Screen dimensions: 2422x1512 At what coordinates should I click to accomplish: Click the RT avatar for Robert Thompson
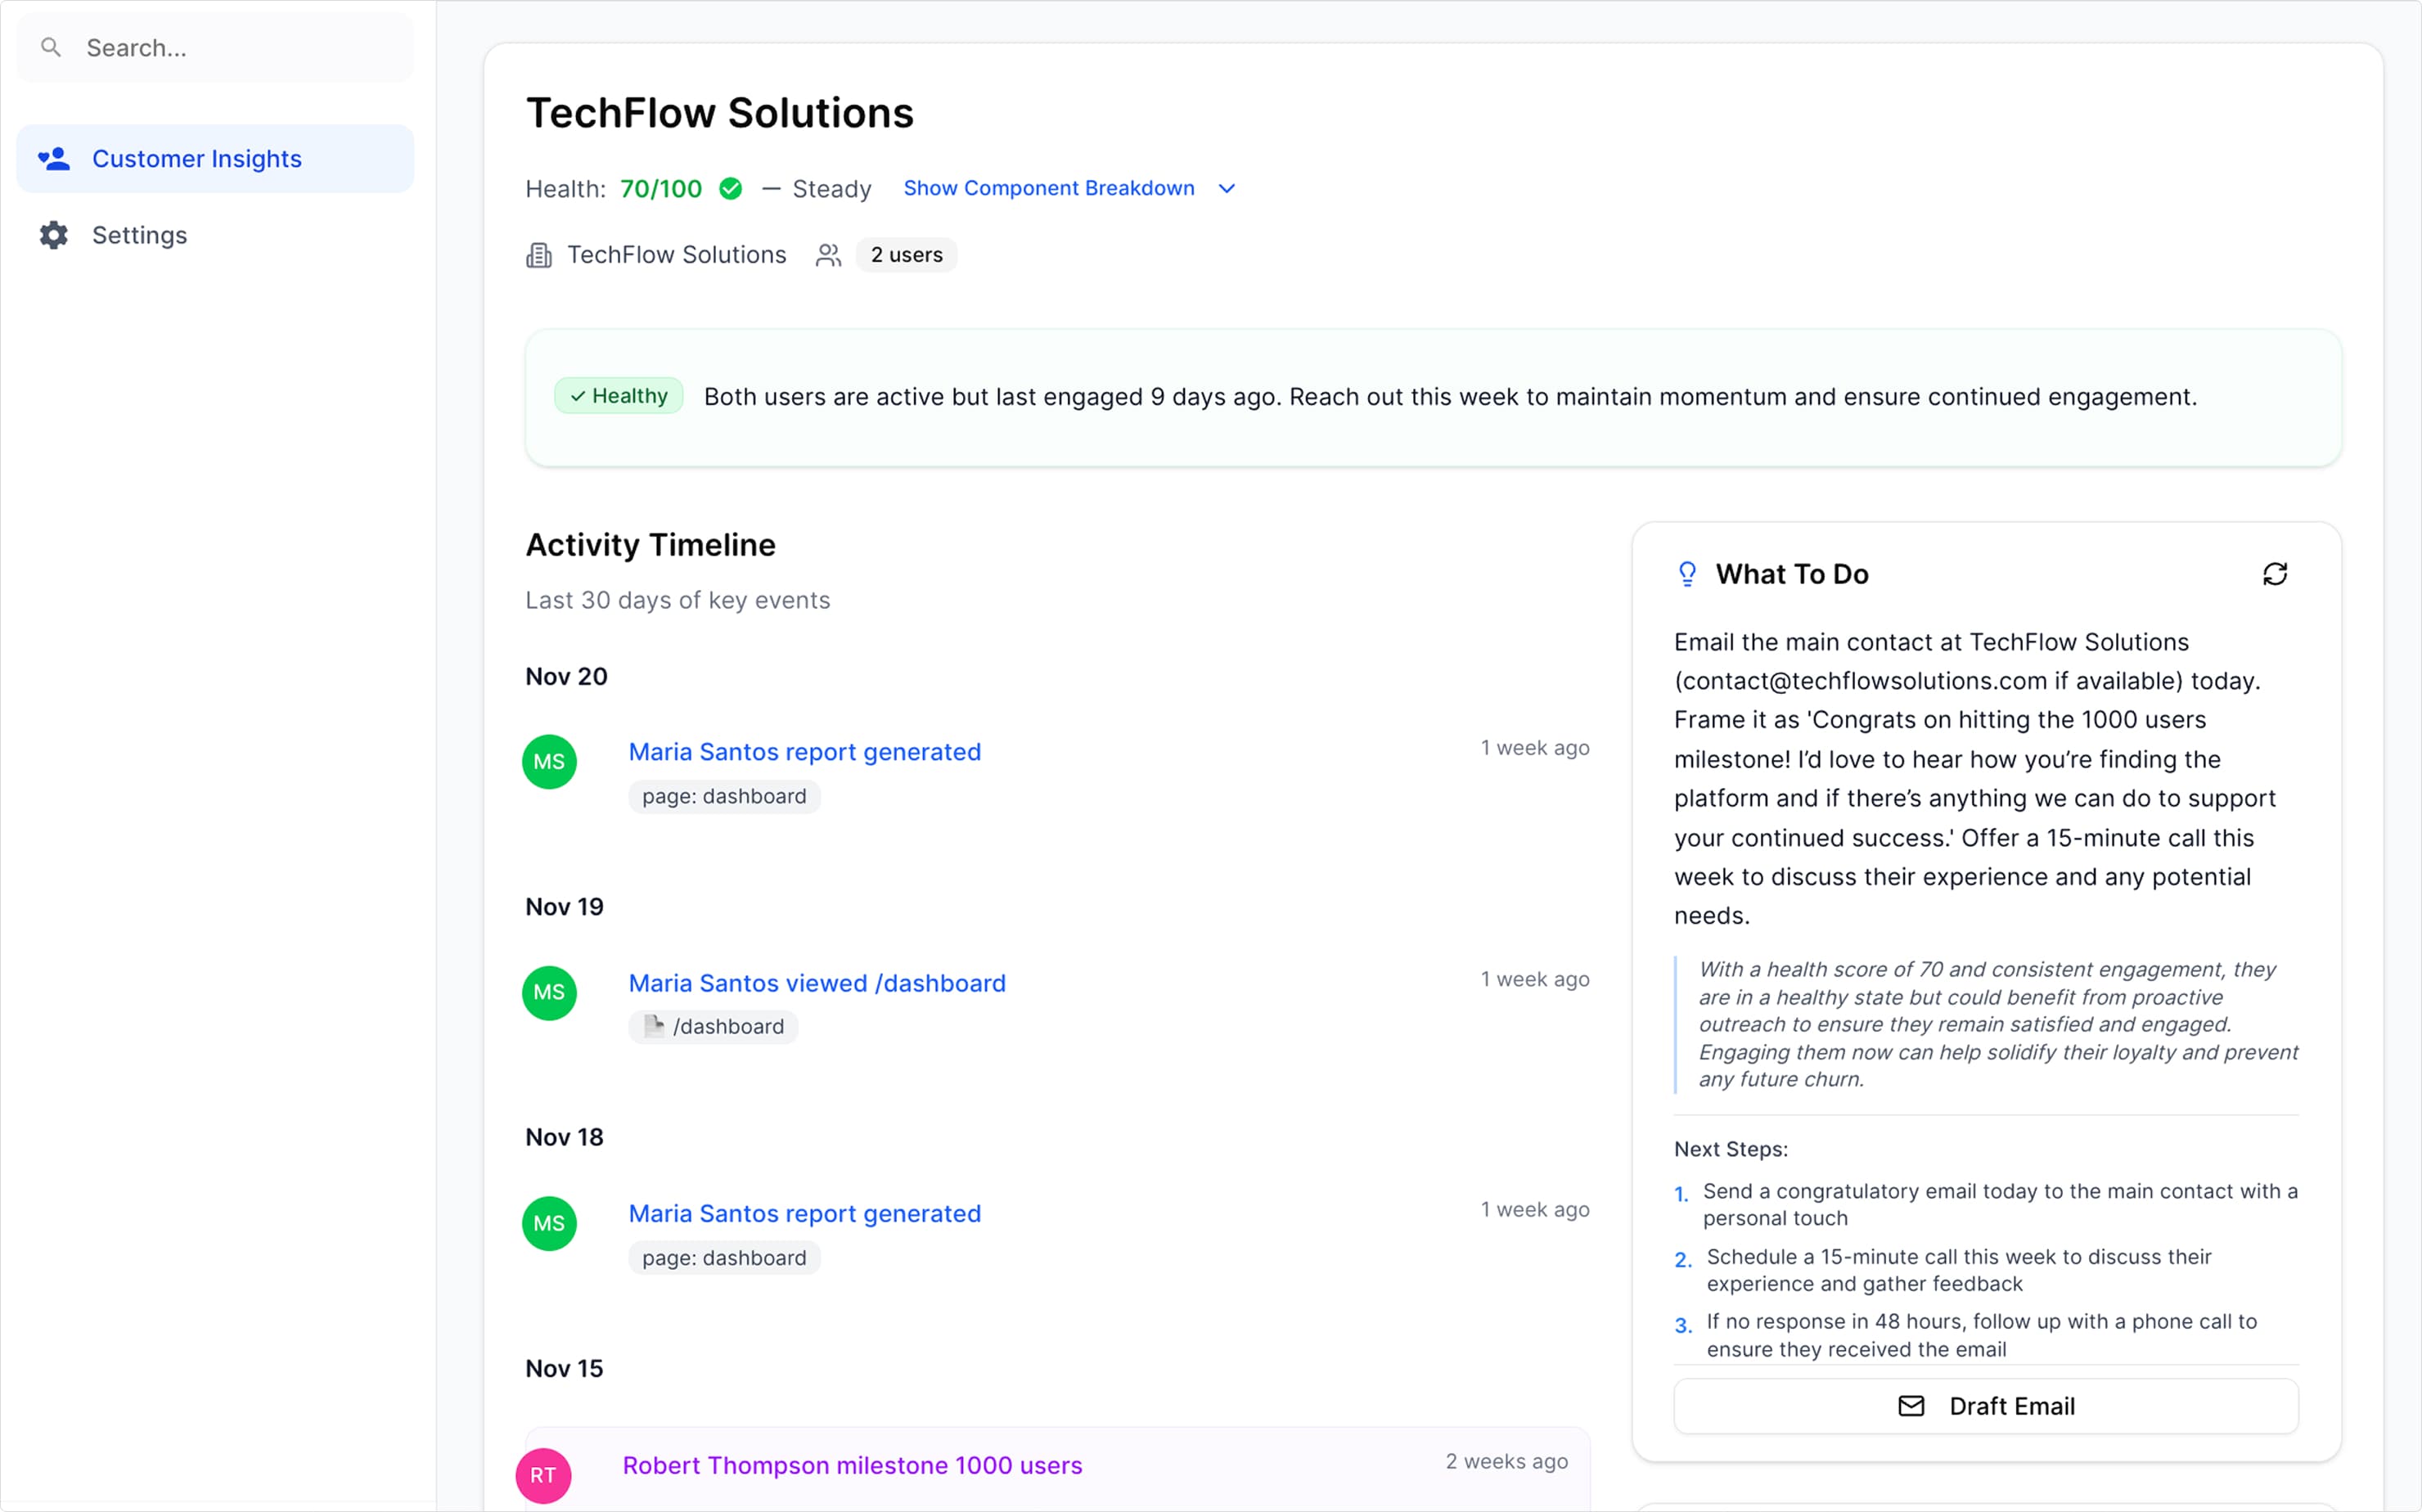tap(543, 1475)
